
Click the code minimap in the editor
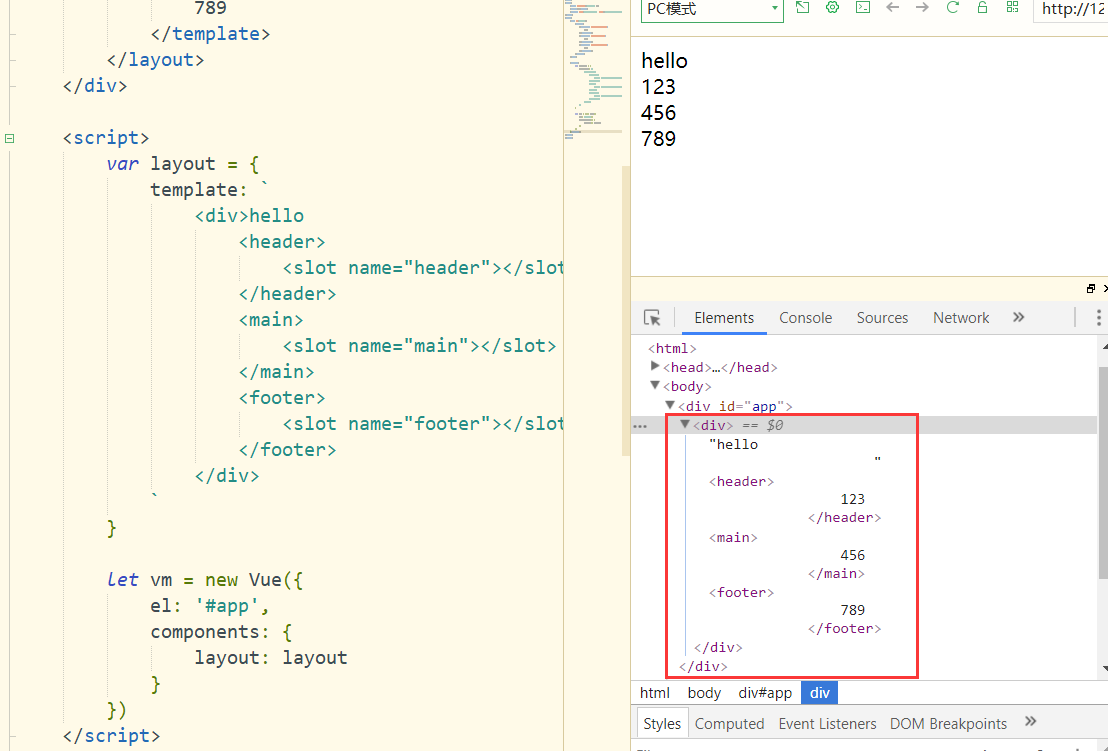(x=594, y=71)
